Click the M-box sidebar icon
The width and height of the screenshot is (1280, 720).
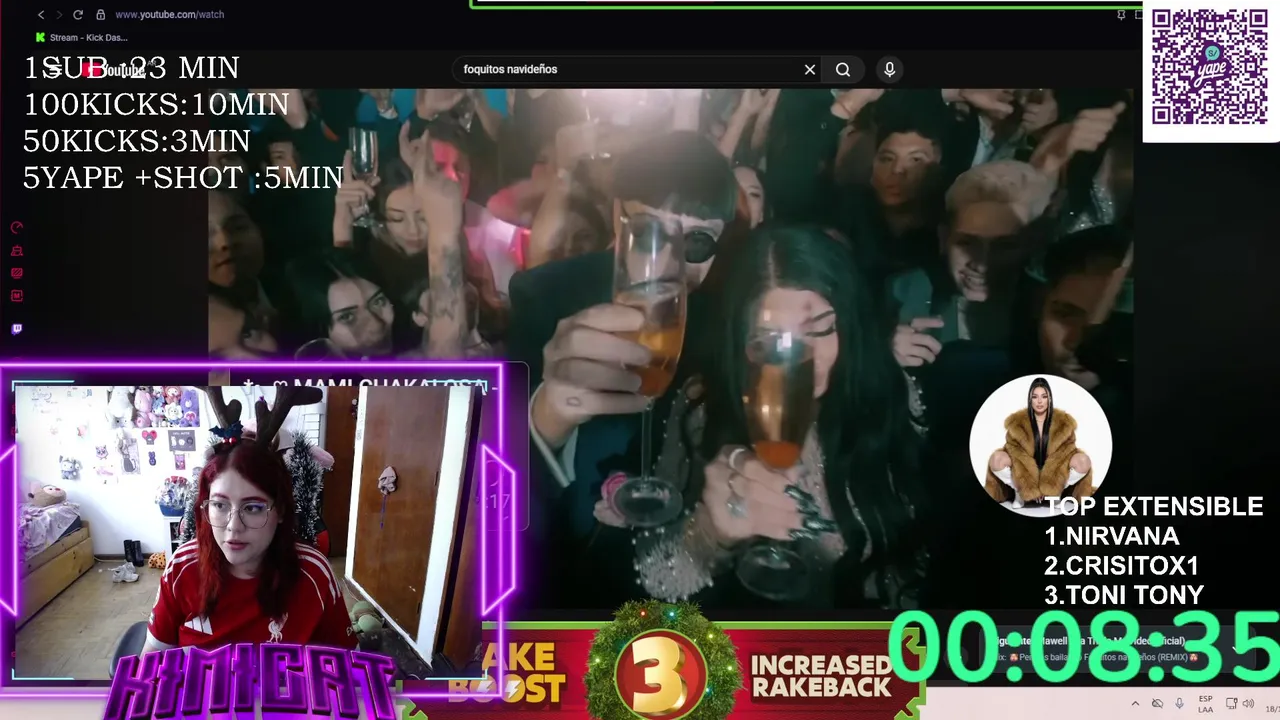point(16,296)
